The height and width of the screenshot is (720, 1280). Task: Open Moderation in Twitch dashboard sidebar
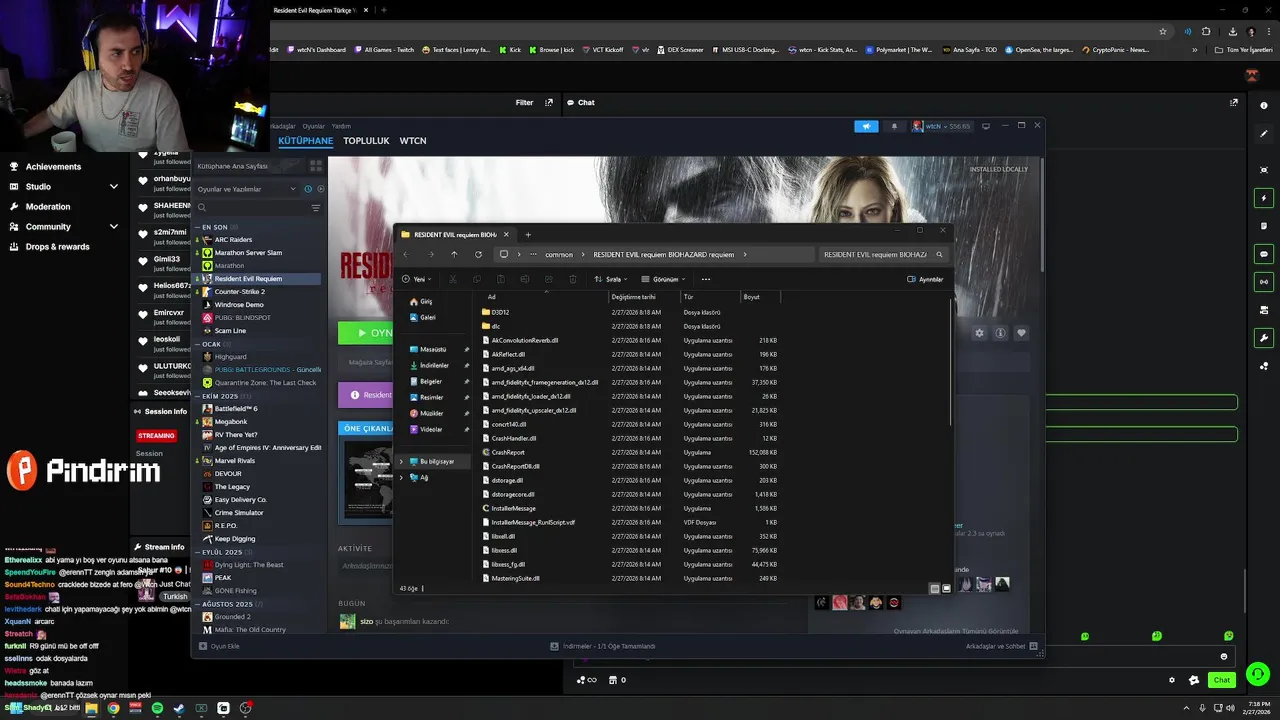[48, 207]
